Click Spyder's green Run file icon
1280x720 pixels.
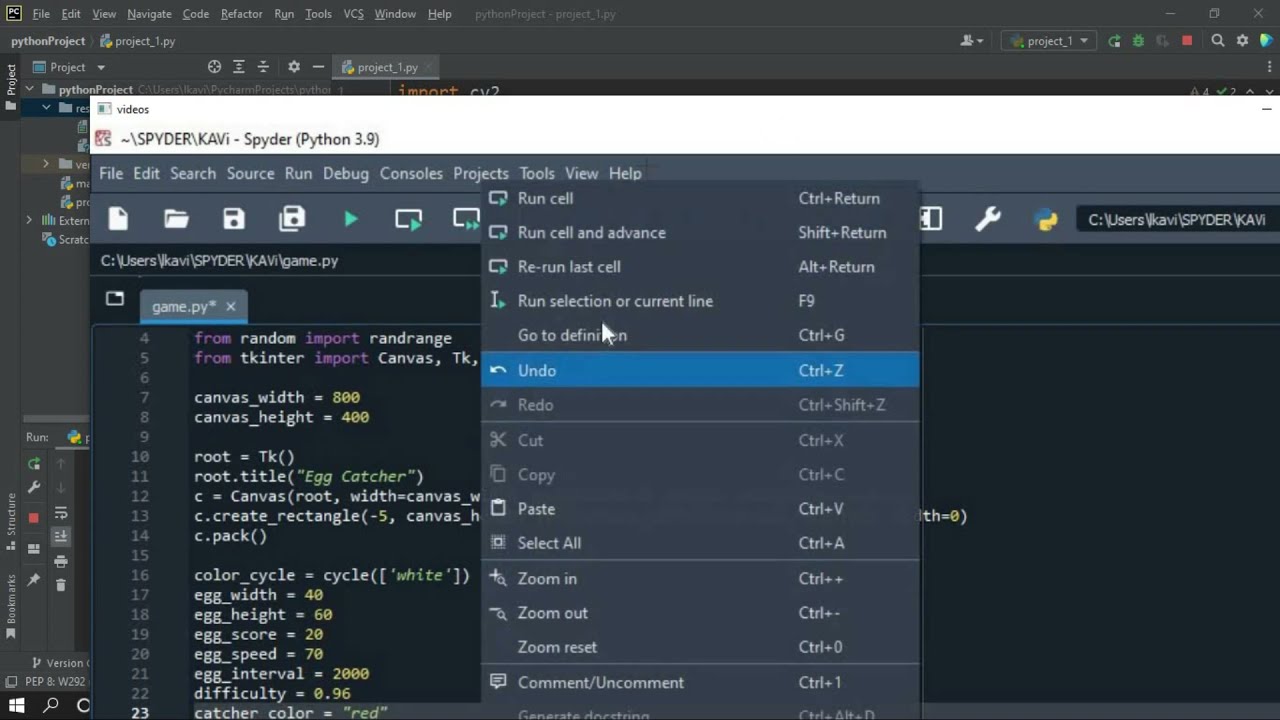pos(351,219)
